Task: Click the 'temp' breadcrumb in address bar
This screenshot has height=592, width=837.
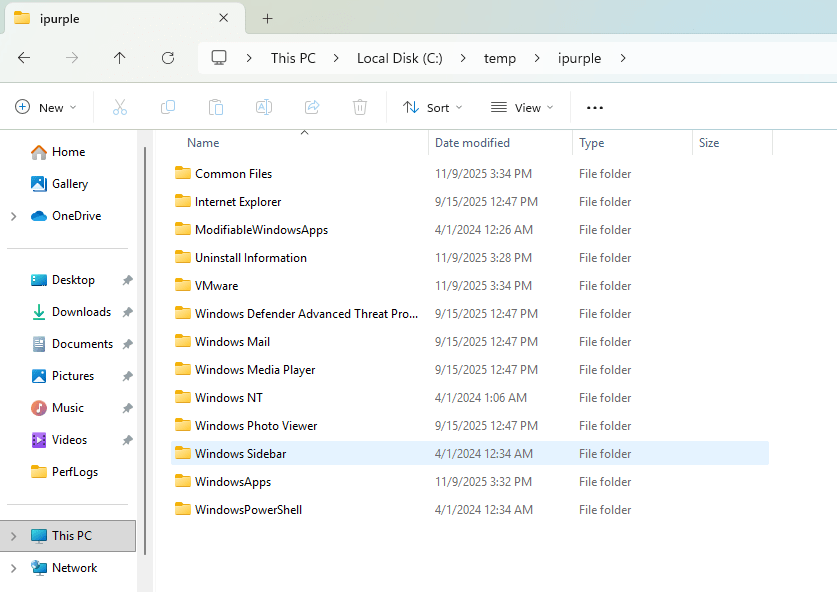Action: (500, 58)
